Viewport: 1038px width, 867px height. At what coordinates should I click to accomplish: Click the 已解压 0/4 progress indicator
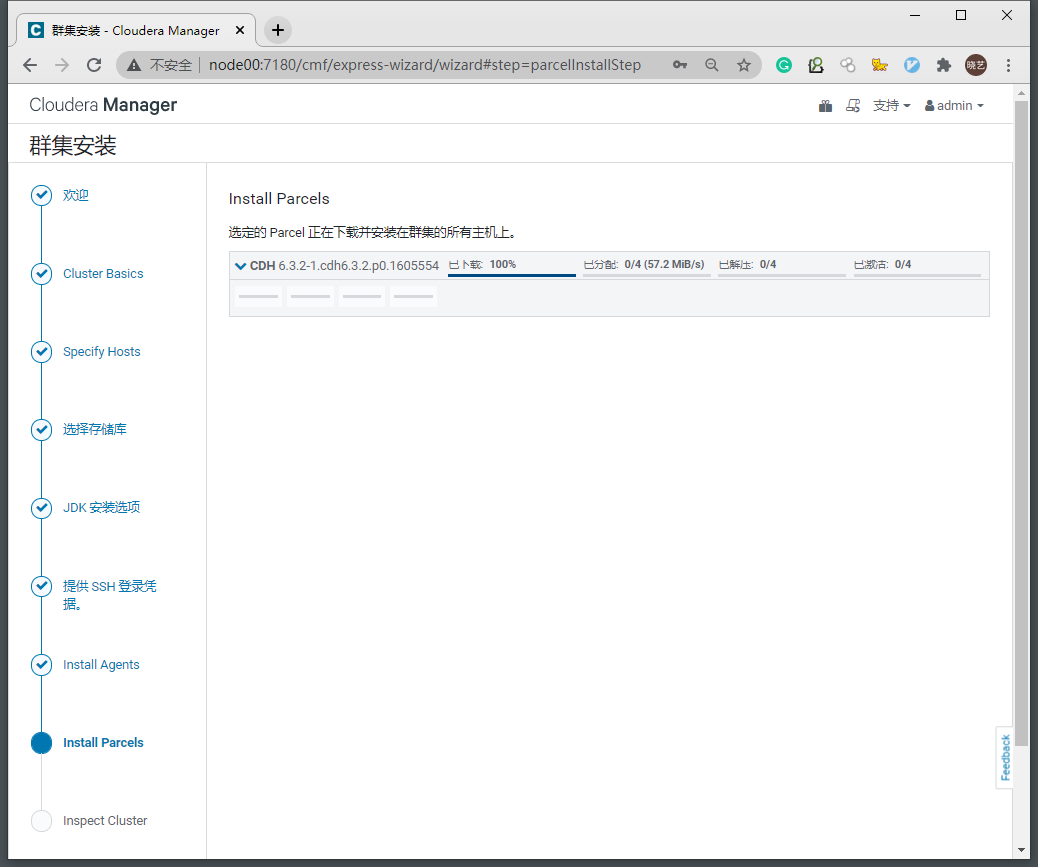[782, 275]
